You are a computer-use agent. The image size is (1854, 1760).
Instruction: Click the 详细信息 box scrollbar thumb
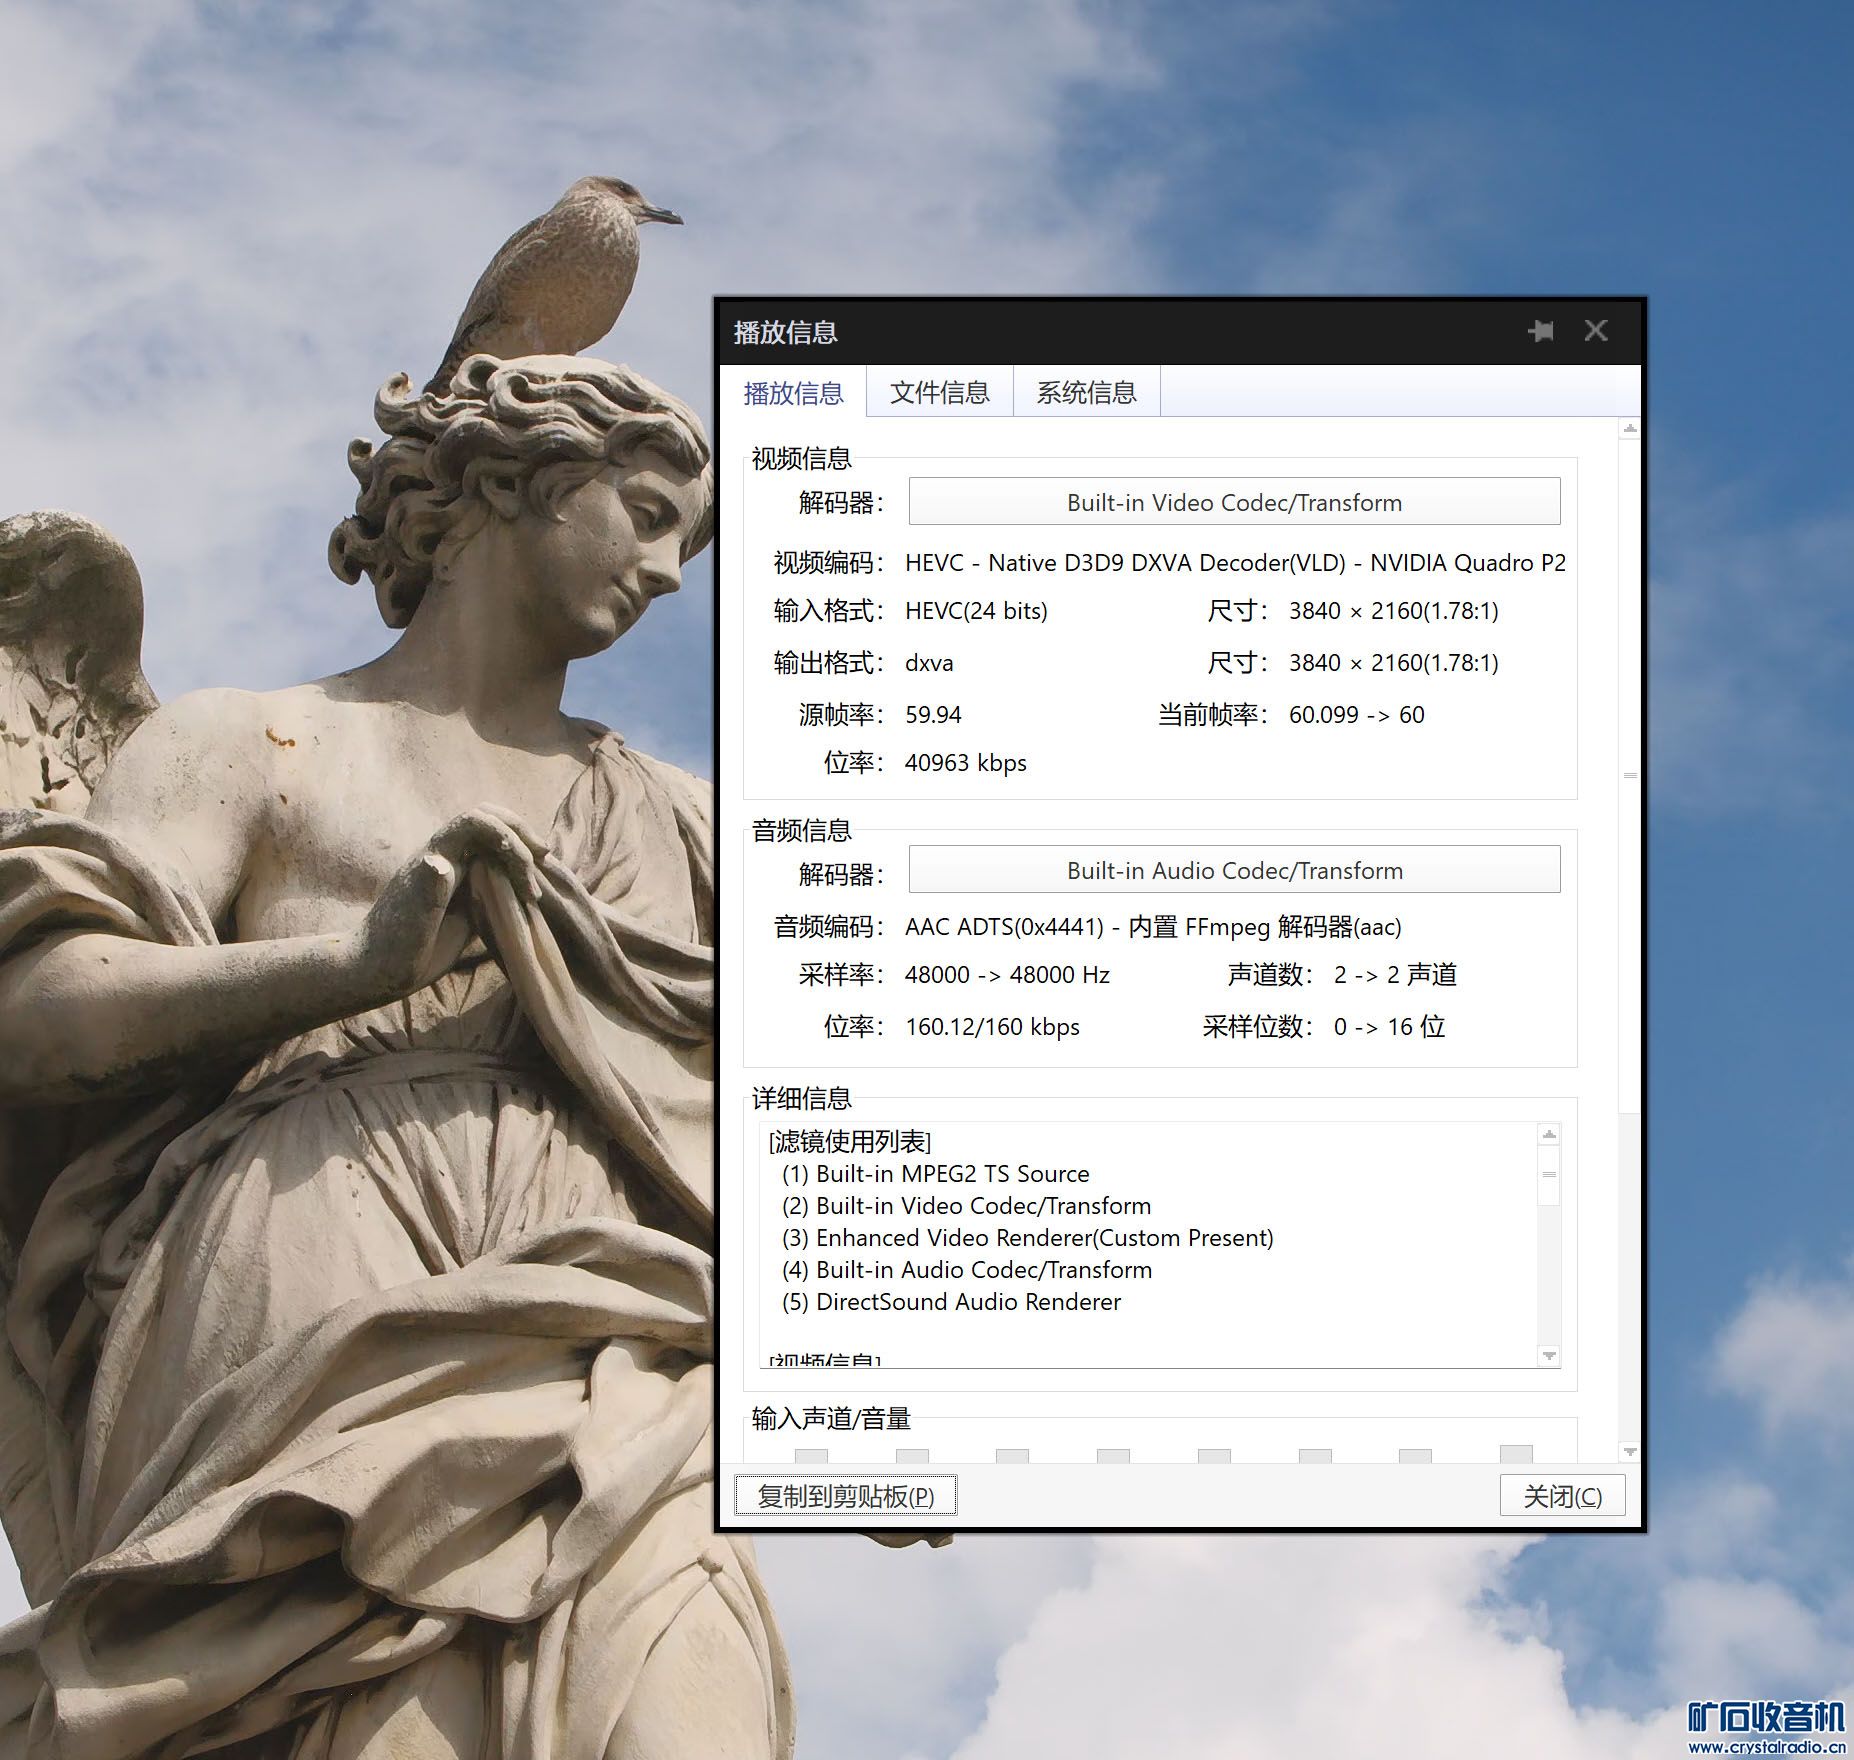(x=1549, y=1176)
